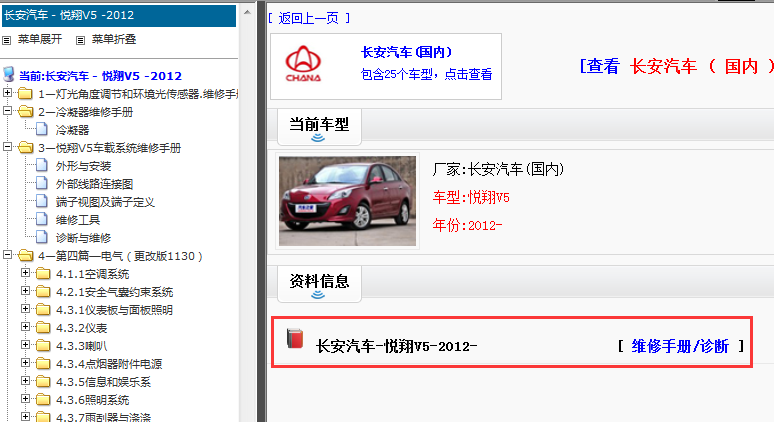Click the 厂家:长安汽车(国内) text

[x=499, y=170]
